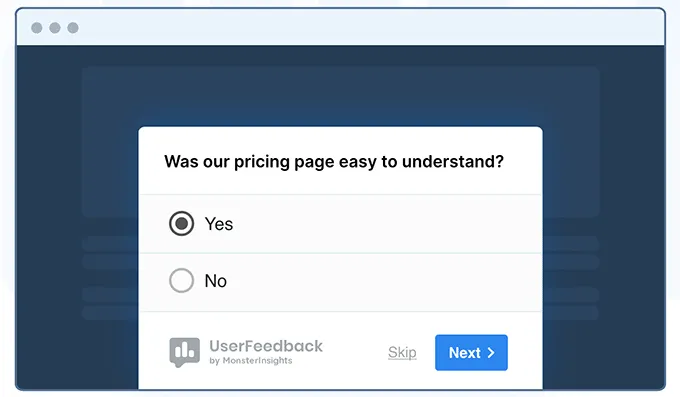Click the chevron arrow inside Next
This screenshot has height=397, width=680.
click(491, 353)
